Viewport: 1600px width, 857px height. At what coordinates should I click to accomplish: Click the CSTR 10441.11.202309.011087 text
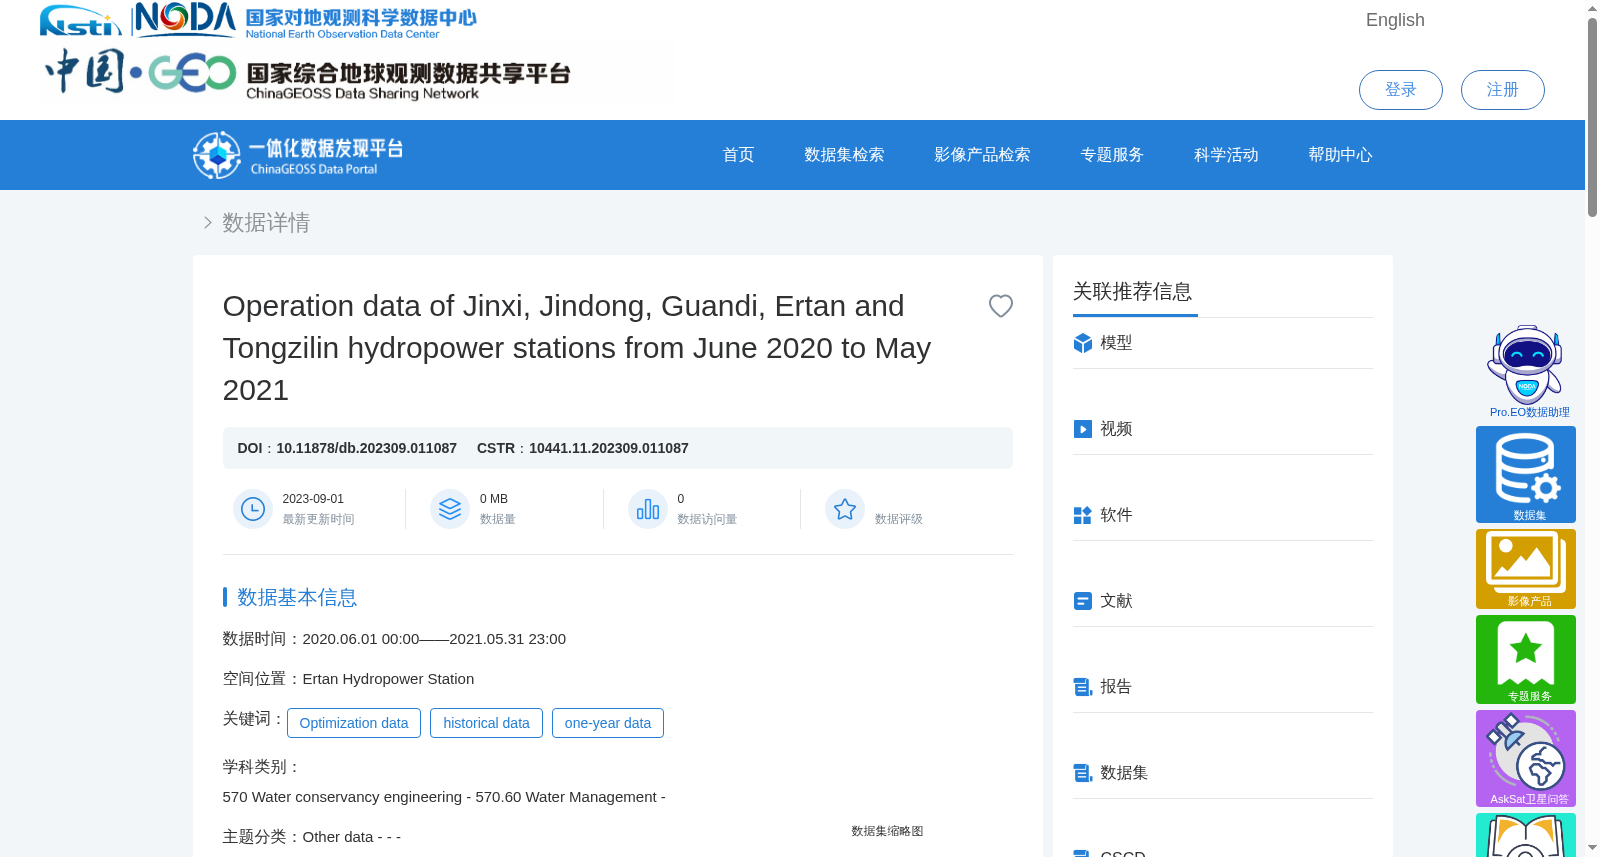[583, 448]
